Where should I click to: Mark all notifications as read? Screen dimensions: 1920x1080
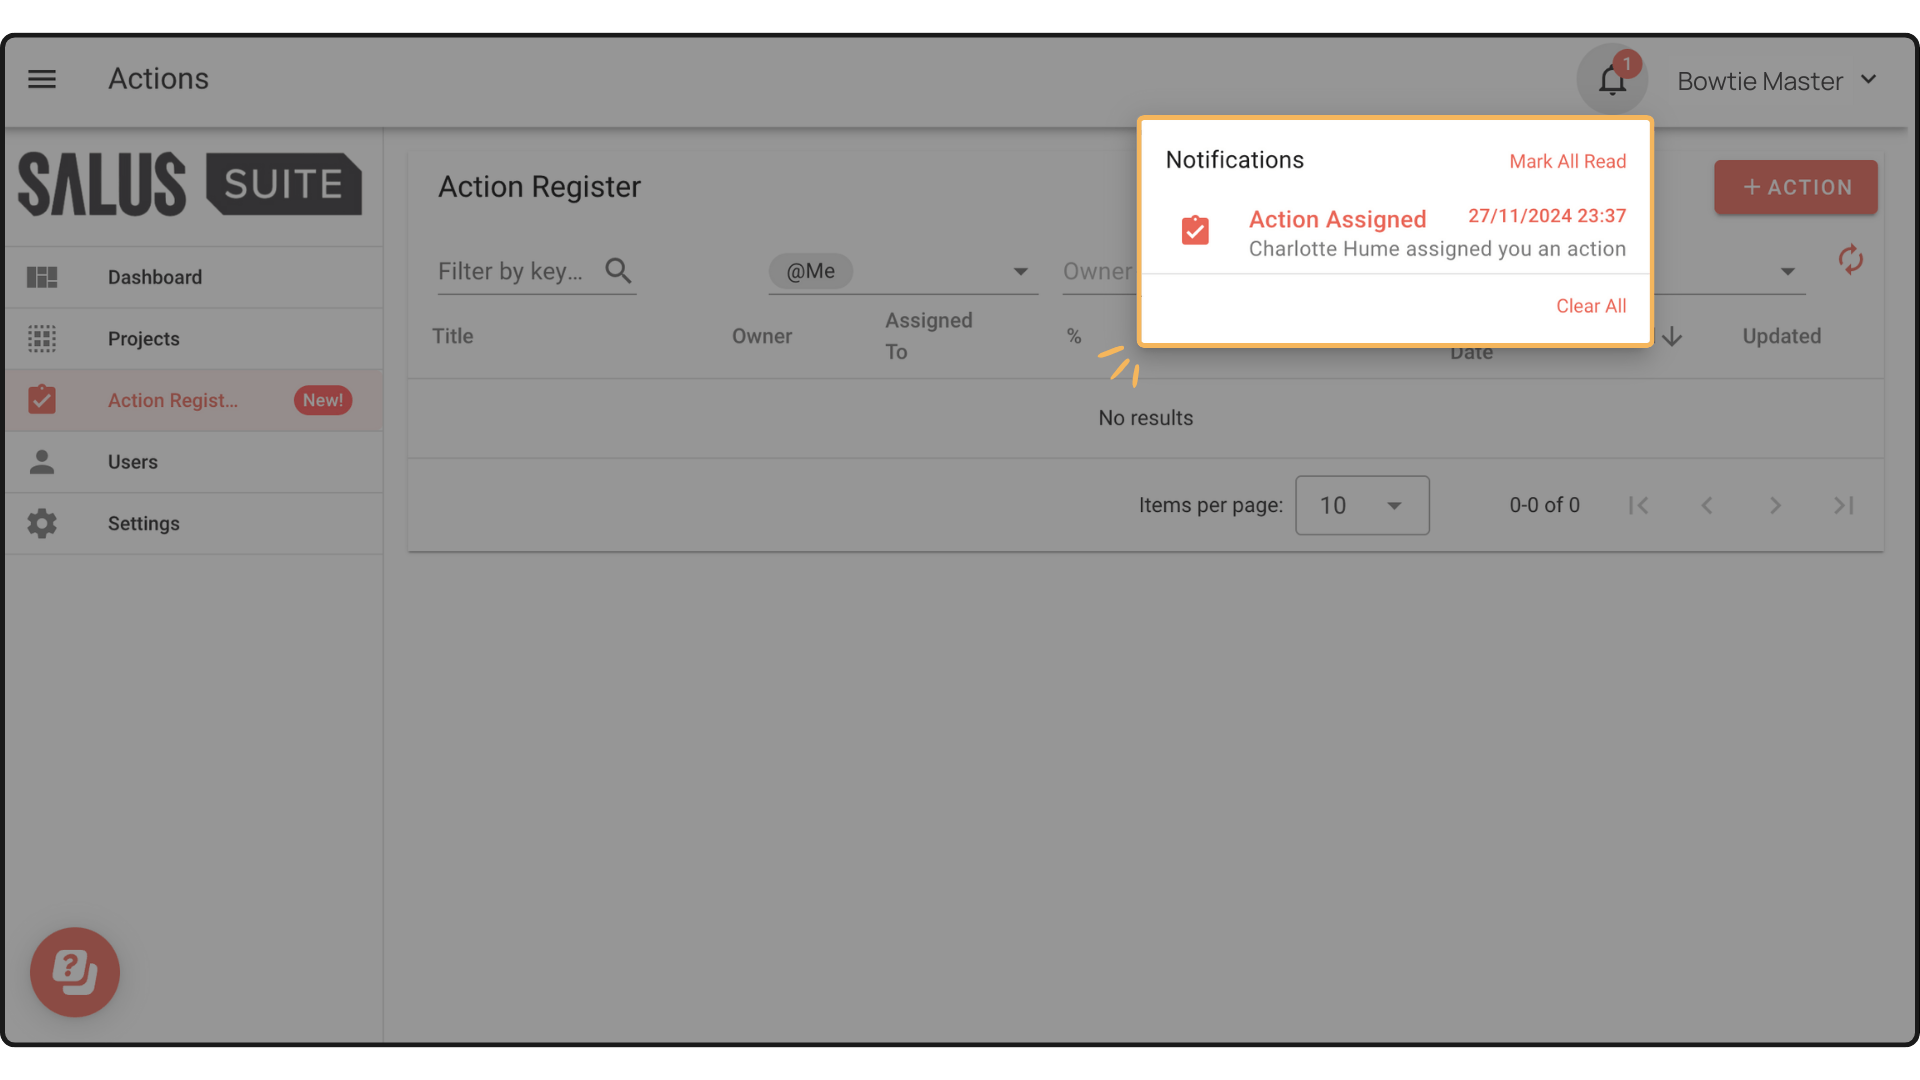[1567, 160]
